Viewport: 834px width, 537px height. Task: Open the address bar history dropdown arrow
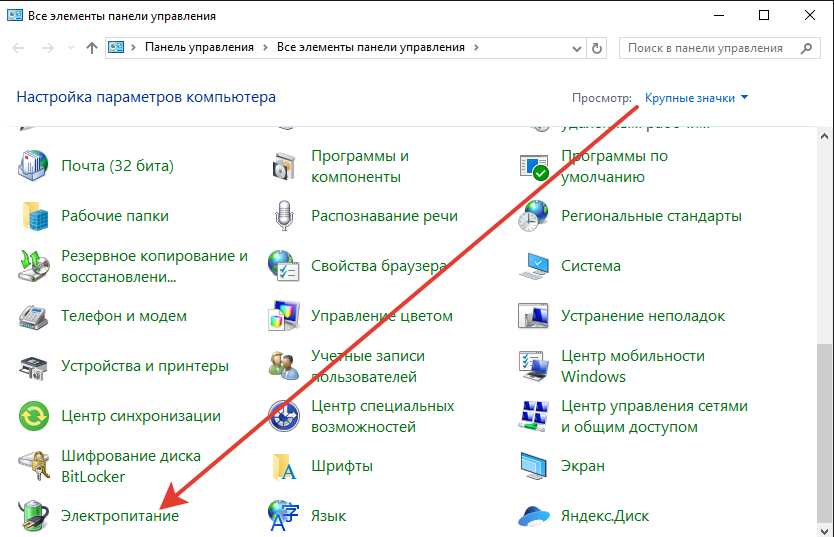tap(577, 47)
